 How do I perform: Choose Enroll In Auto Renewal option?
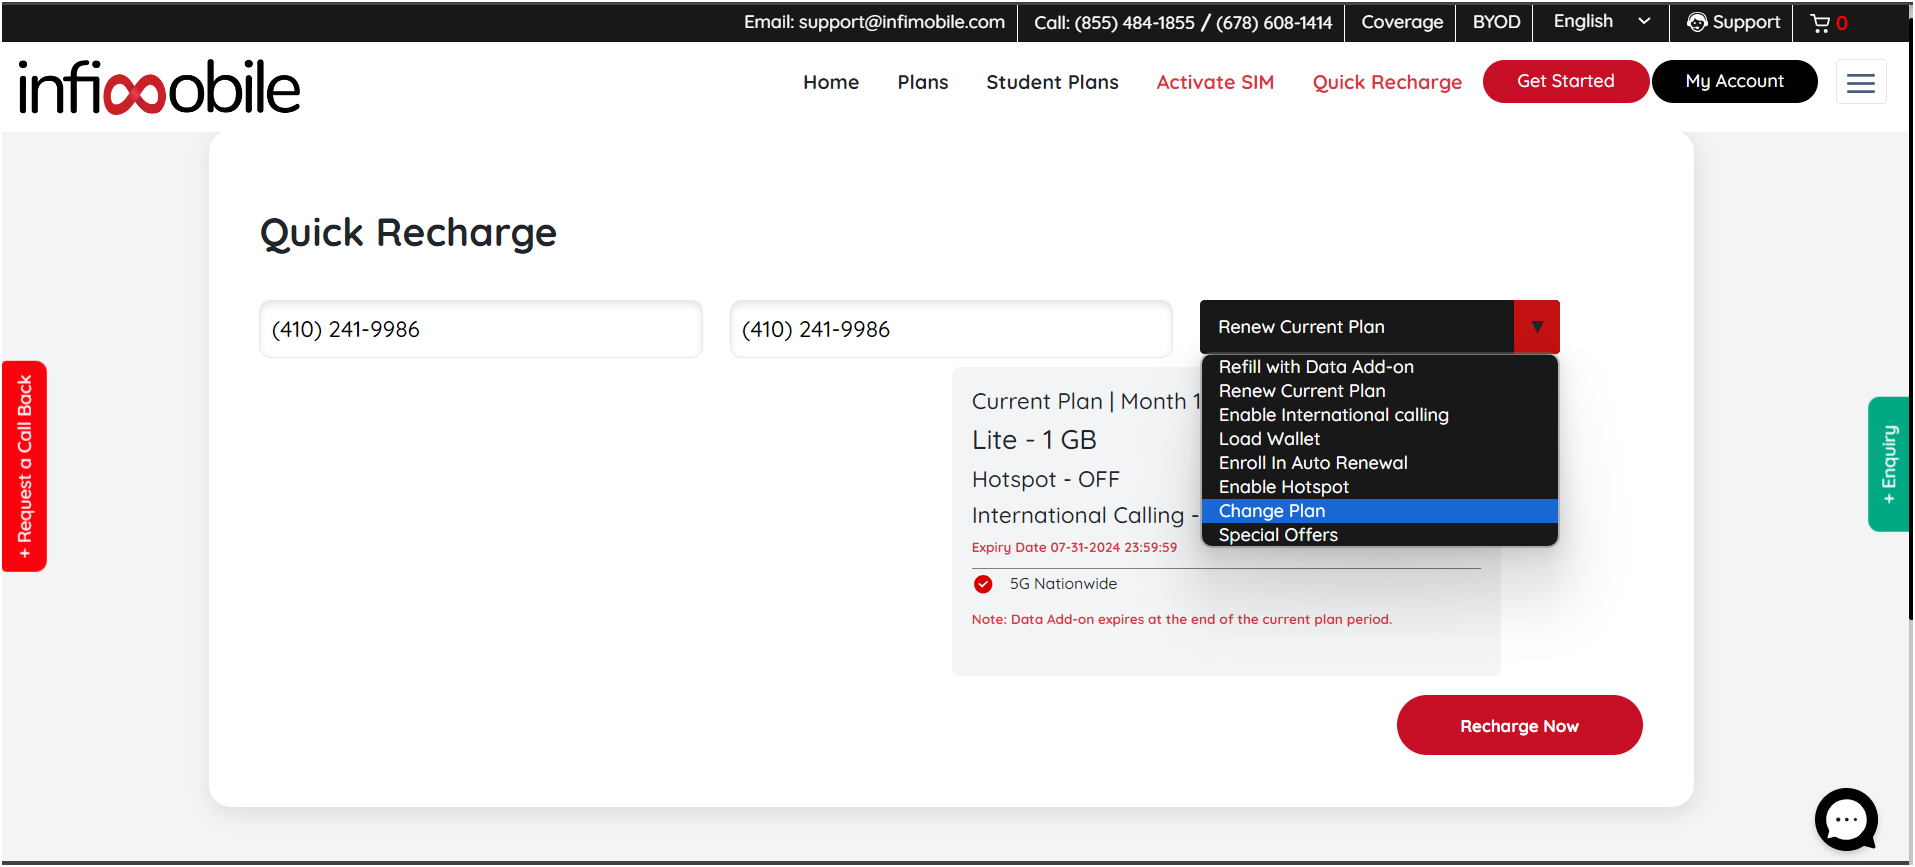click(x=1379, y=463)
